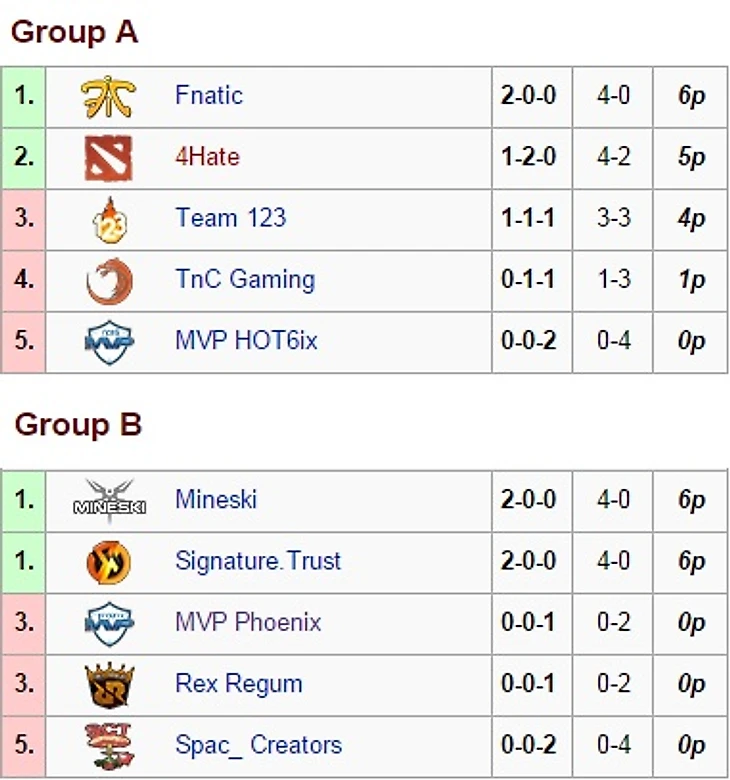Open the Spac_ Creators link
The height and width of the screenshot is (780, 730).
coord(259,745)
